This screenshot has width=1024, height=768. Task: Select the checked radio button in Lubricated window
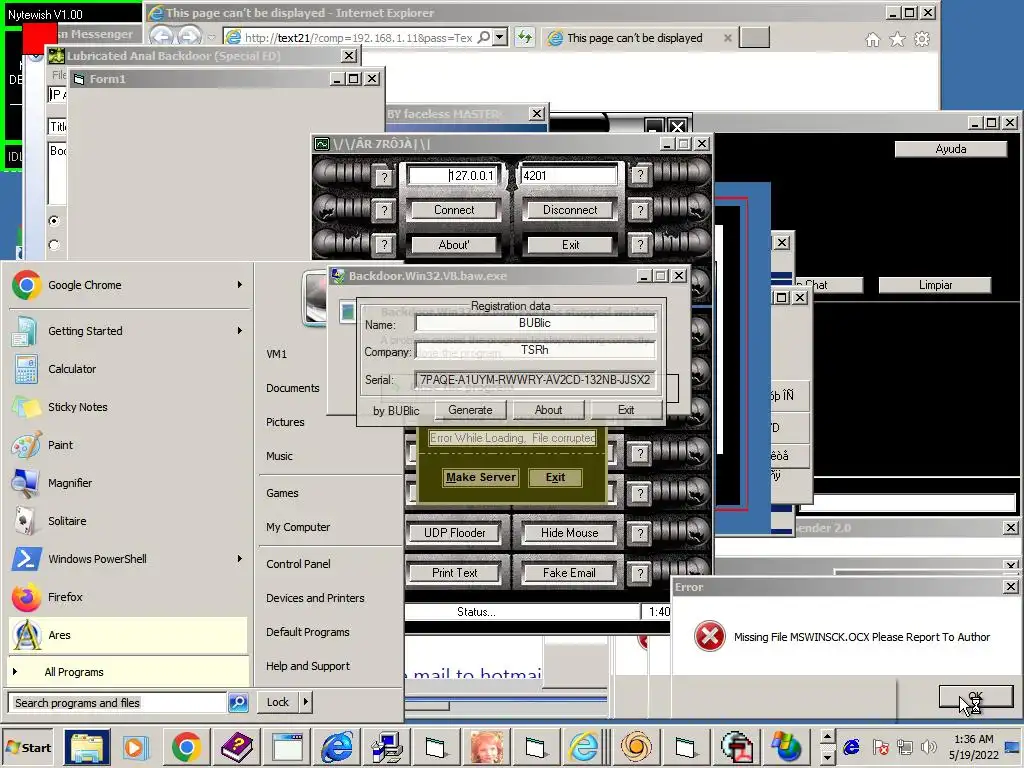coord(54,221)
